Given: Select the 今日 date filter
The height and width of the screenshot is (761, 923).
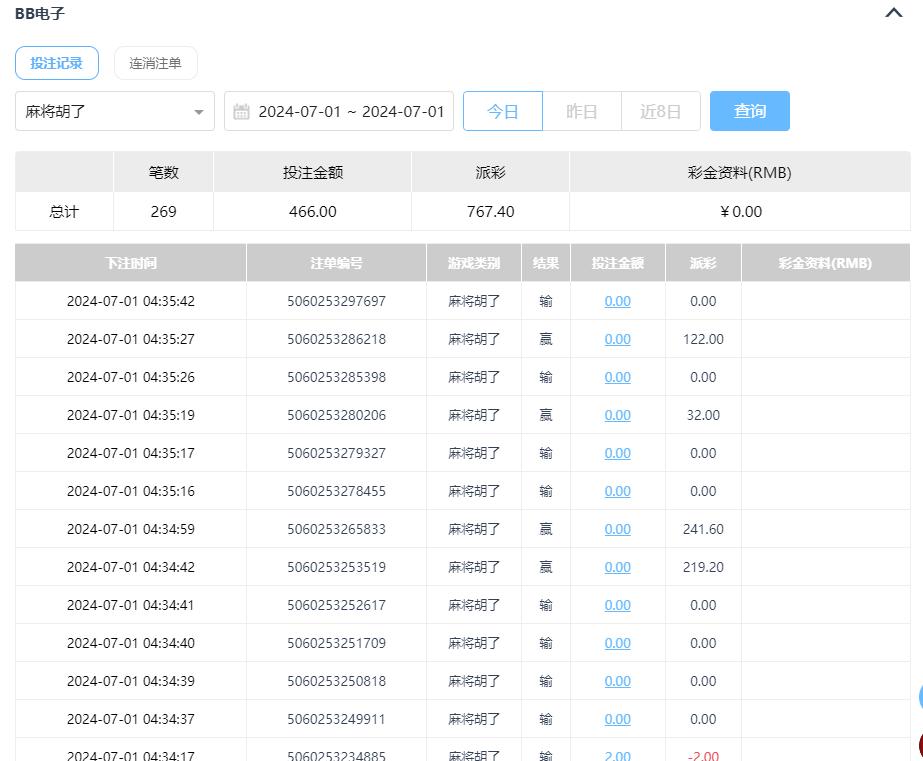Looking at the screenshot, I should point(502,111).
